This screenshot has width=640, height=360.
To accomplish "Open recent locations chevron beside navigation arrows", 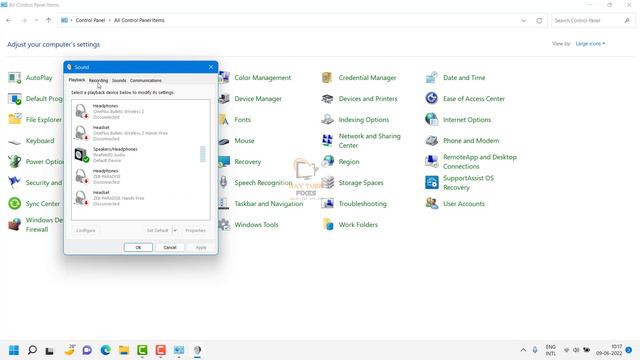I will (x=36, y=20).
